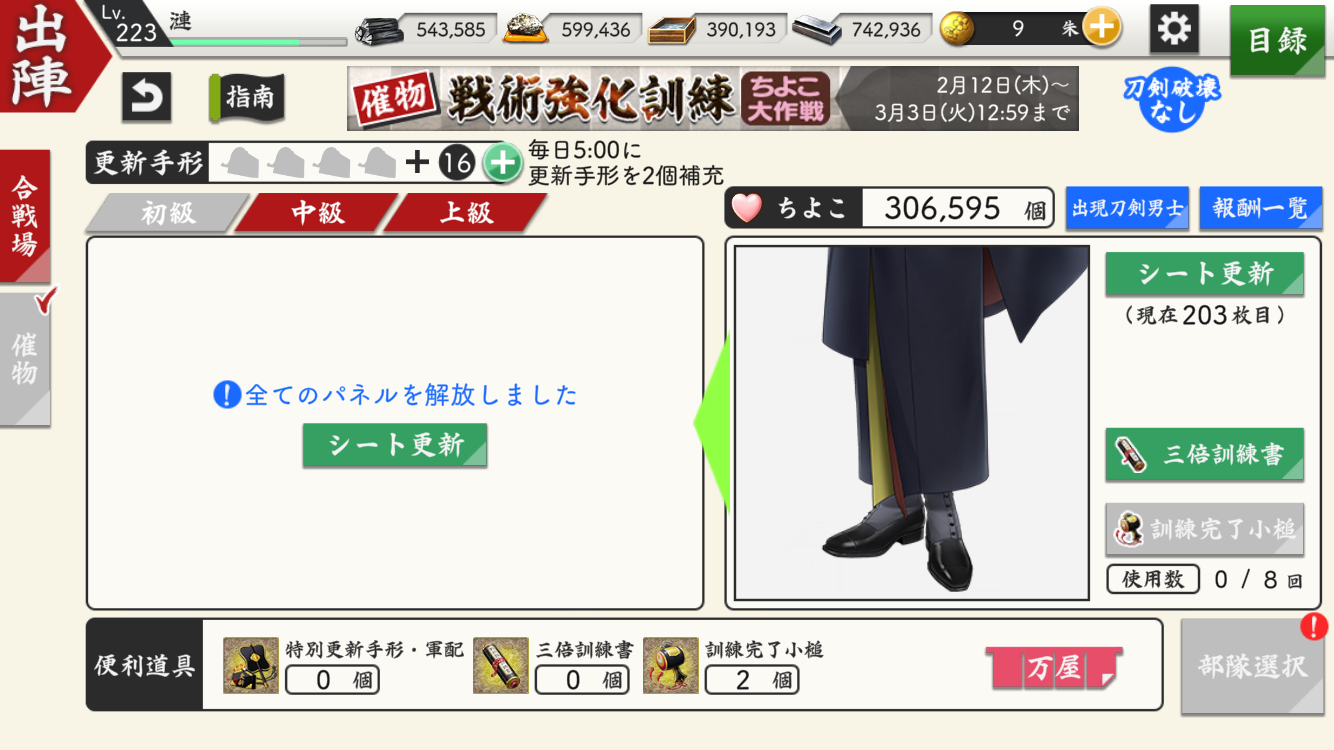Viewport: 1334px width, 750px height.
Task: Select the checked 催物 side tab
Action: coord(25,360)
